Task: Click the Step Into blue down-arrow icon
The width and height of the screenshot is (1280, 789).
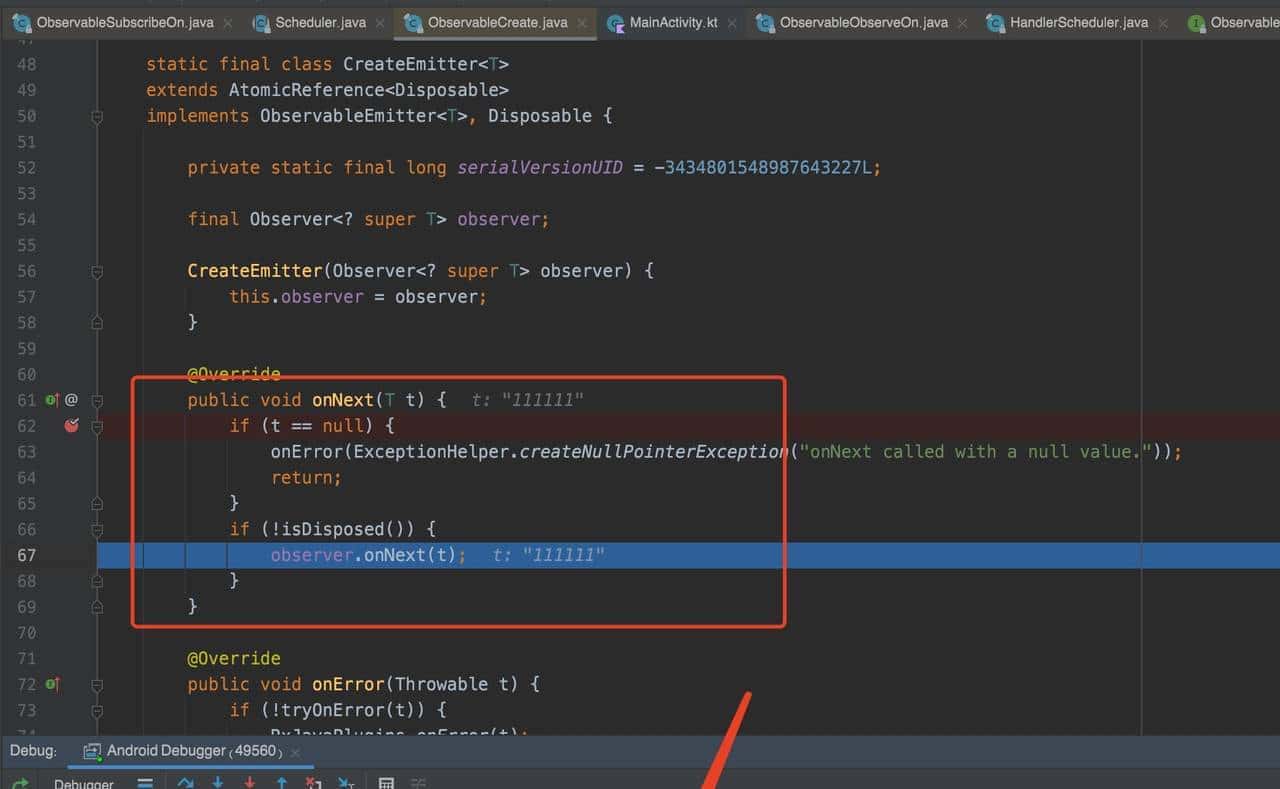Action: (x=218, y=783)
